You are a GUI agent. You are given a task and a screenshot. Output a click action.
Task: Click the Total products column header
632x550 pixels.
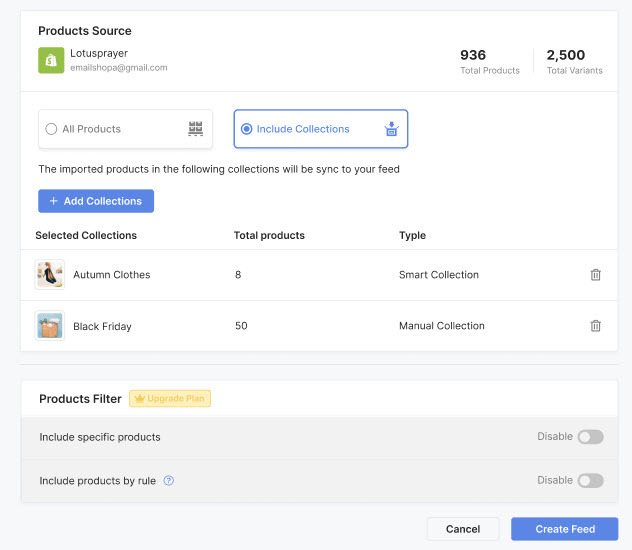269,235
